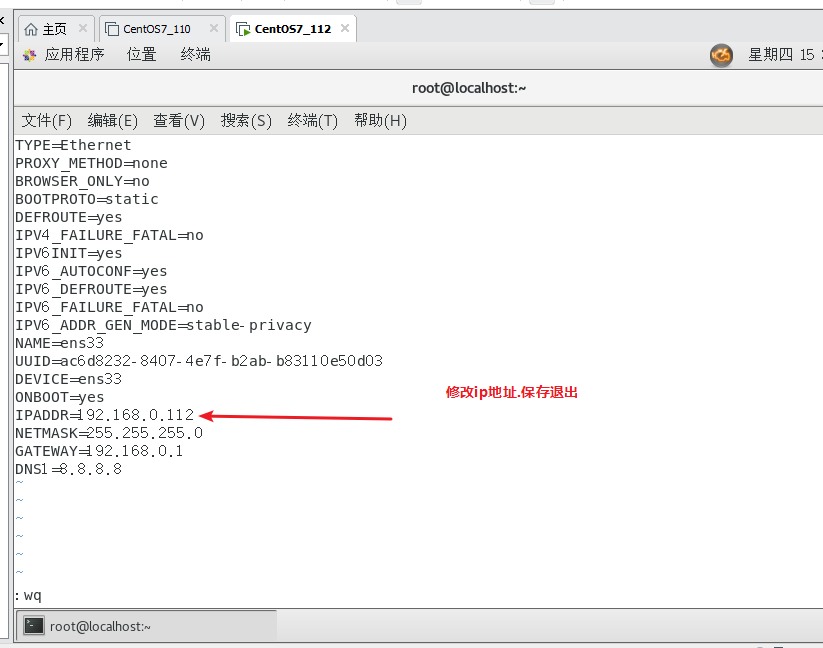Open the 应用程序 applications menu
The image size is (823, 648).
pos(74,55)
